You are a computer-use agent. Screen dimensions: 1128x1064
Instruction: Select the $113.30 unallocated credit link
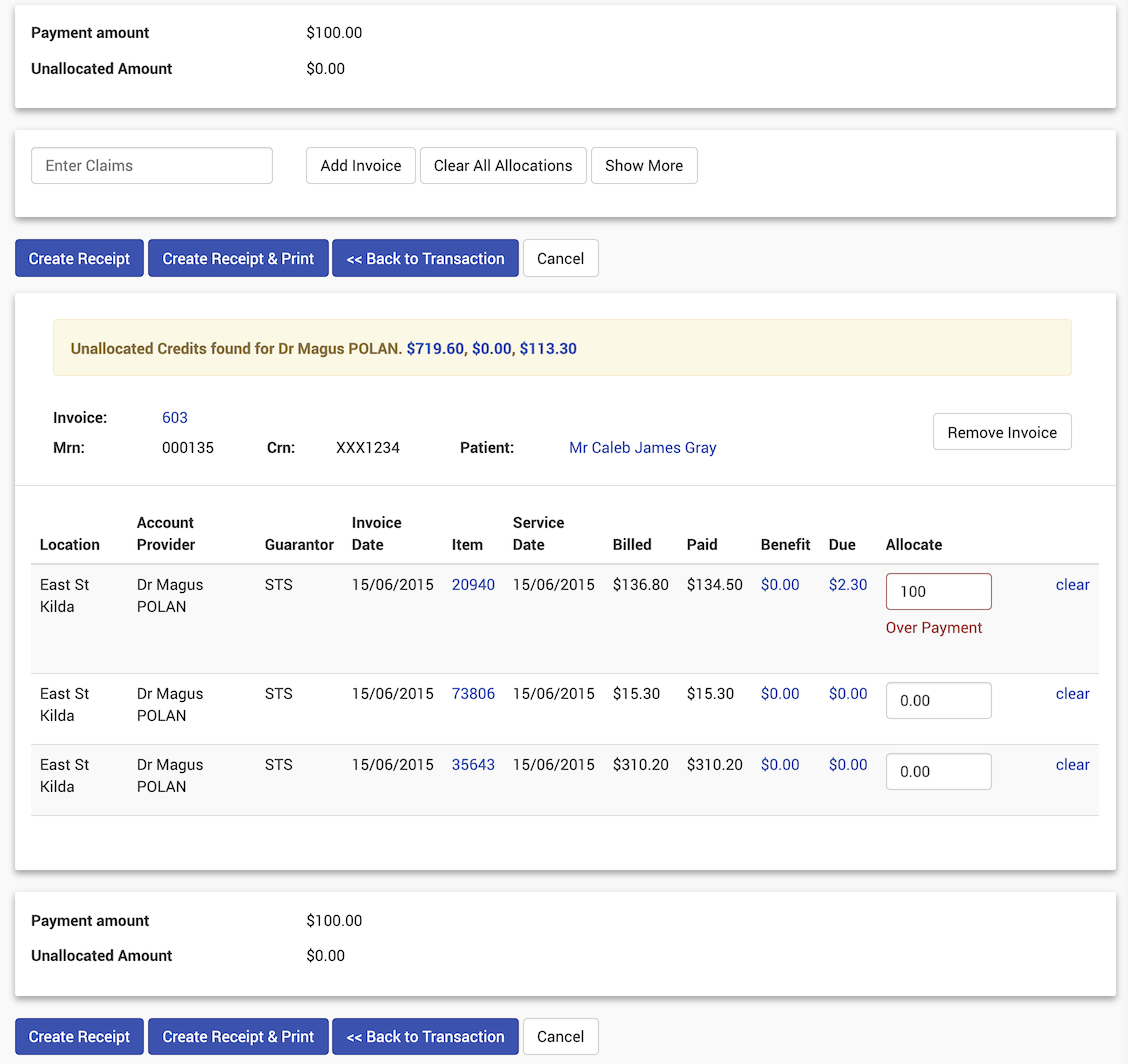pos(548,349)
